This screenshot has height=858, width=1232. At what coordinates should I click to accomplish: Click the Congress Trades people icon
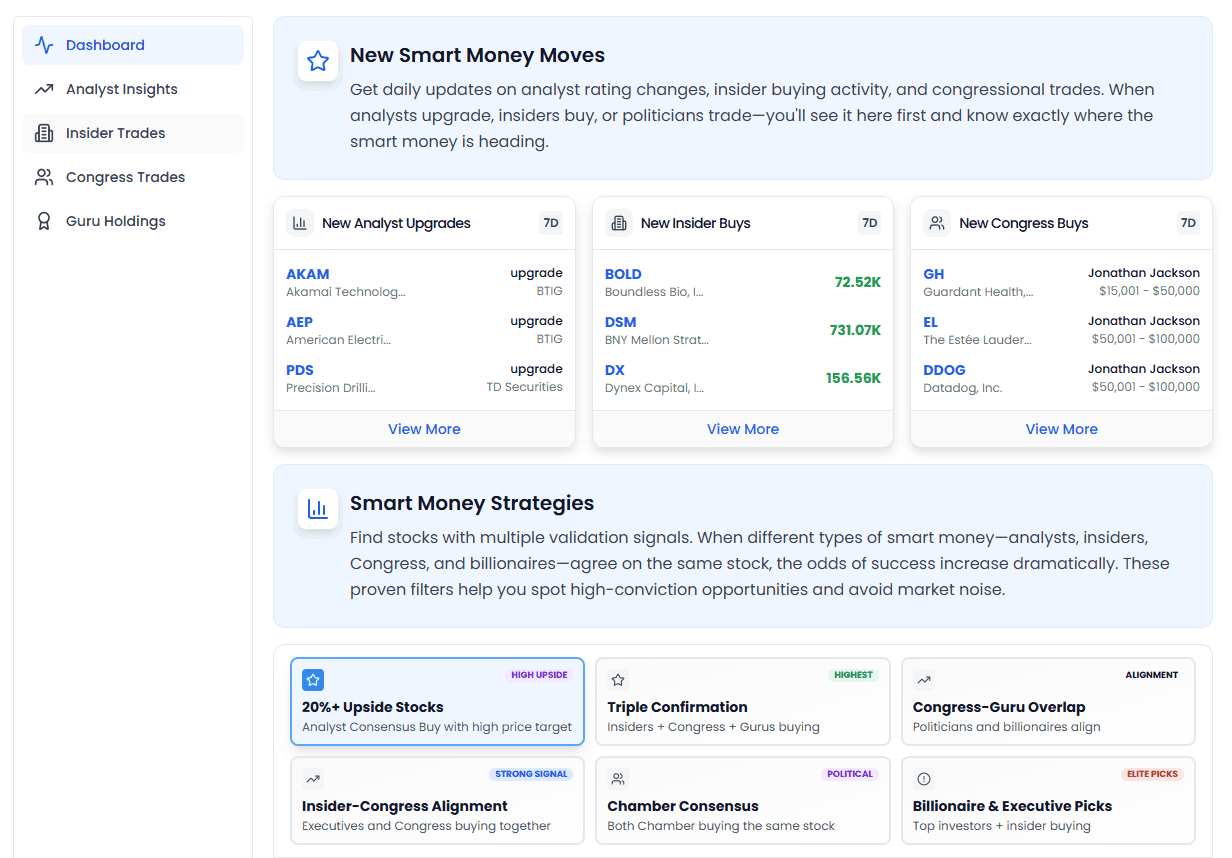tap(44, 177)
